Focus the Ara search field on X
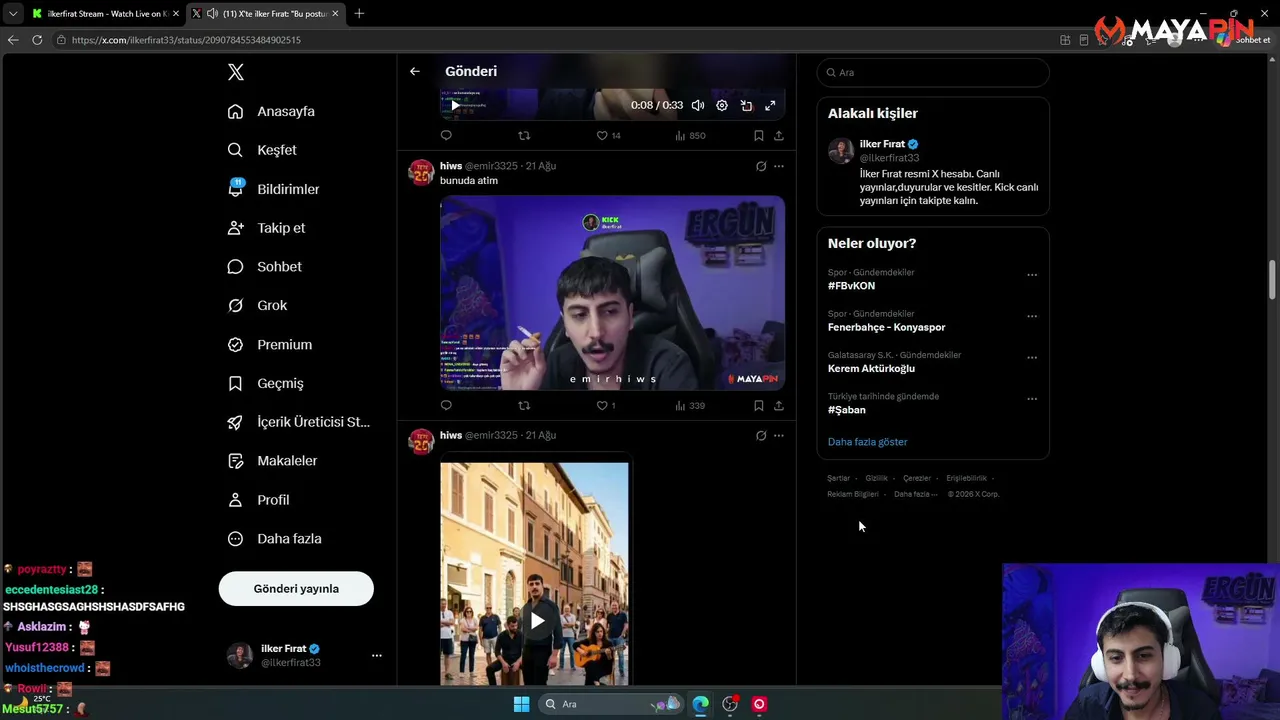This screenshot has width=1280, height=720. click(933, 72)
